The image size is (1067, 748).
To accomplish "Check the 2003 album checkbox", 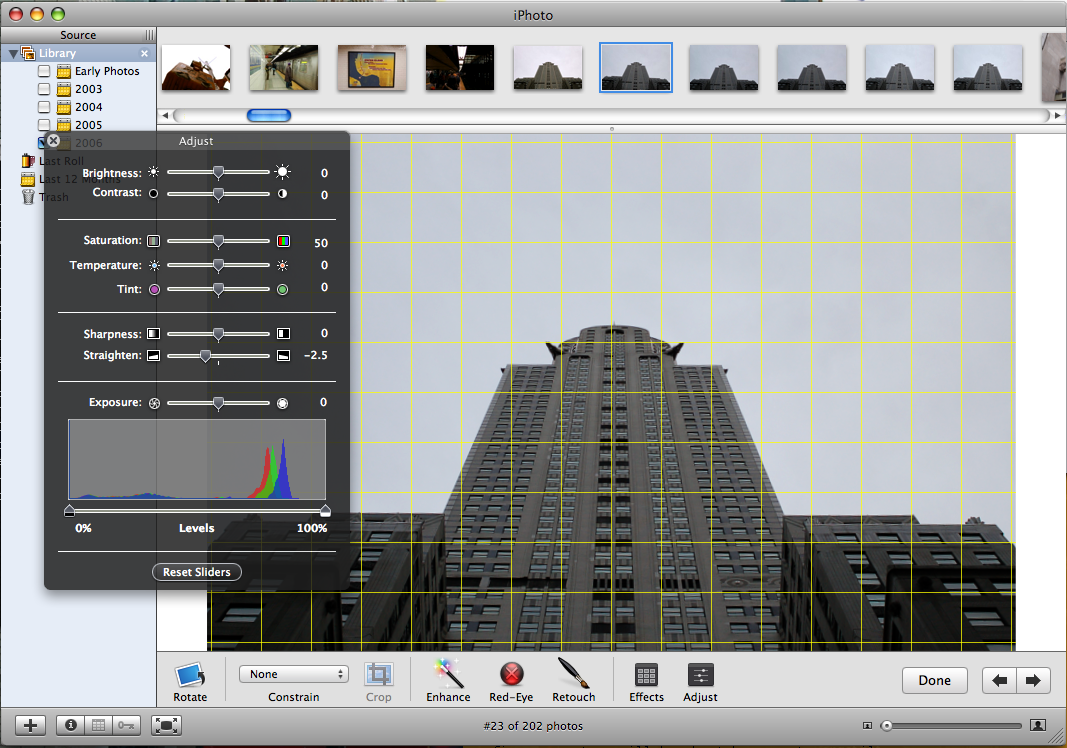I will [44, 89].
